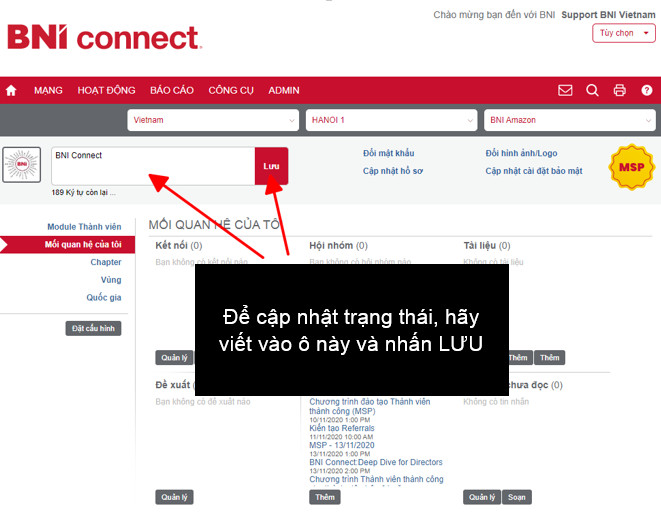
Task: Click the MSP badge icon
Action: click(x=631, y=167)
